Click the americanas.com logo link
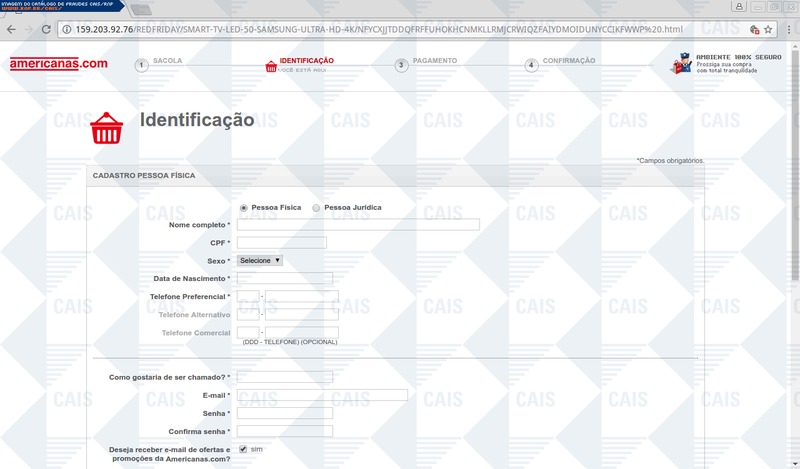800x469 pixels. click(x=59, y=64)
